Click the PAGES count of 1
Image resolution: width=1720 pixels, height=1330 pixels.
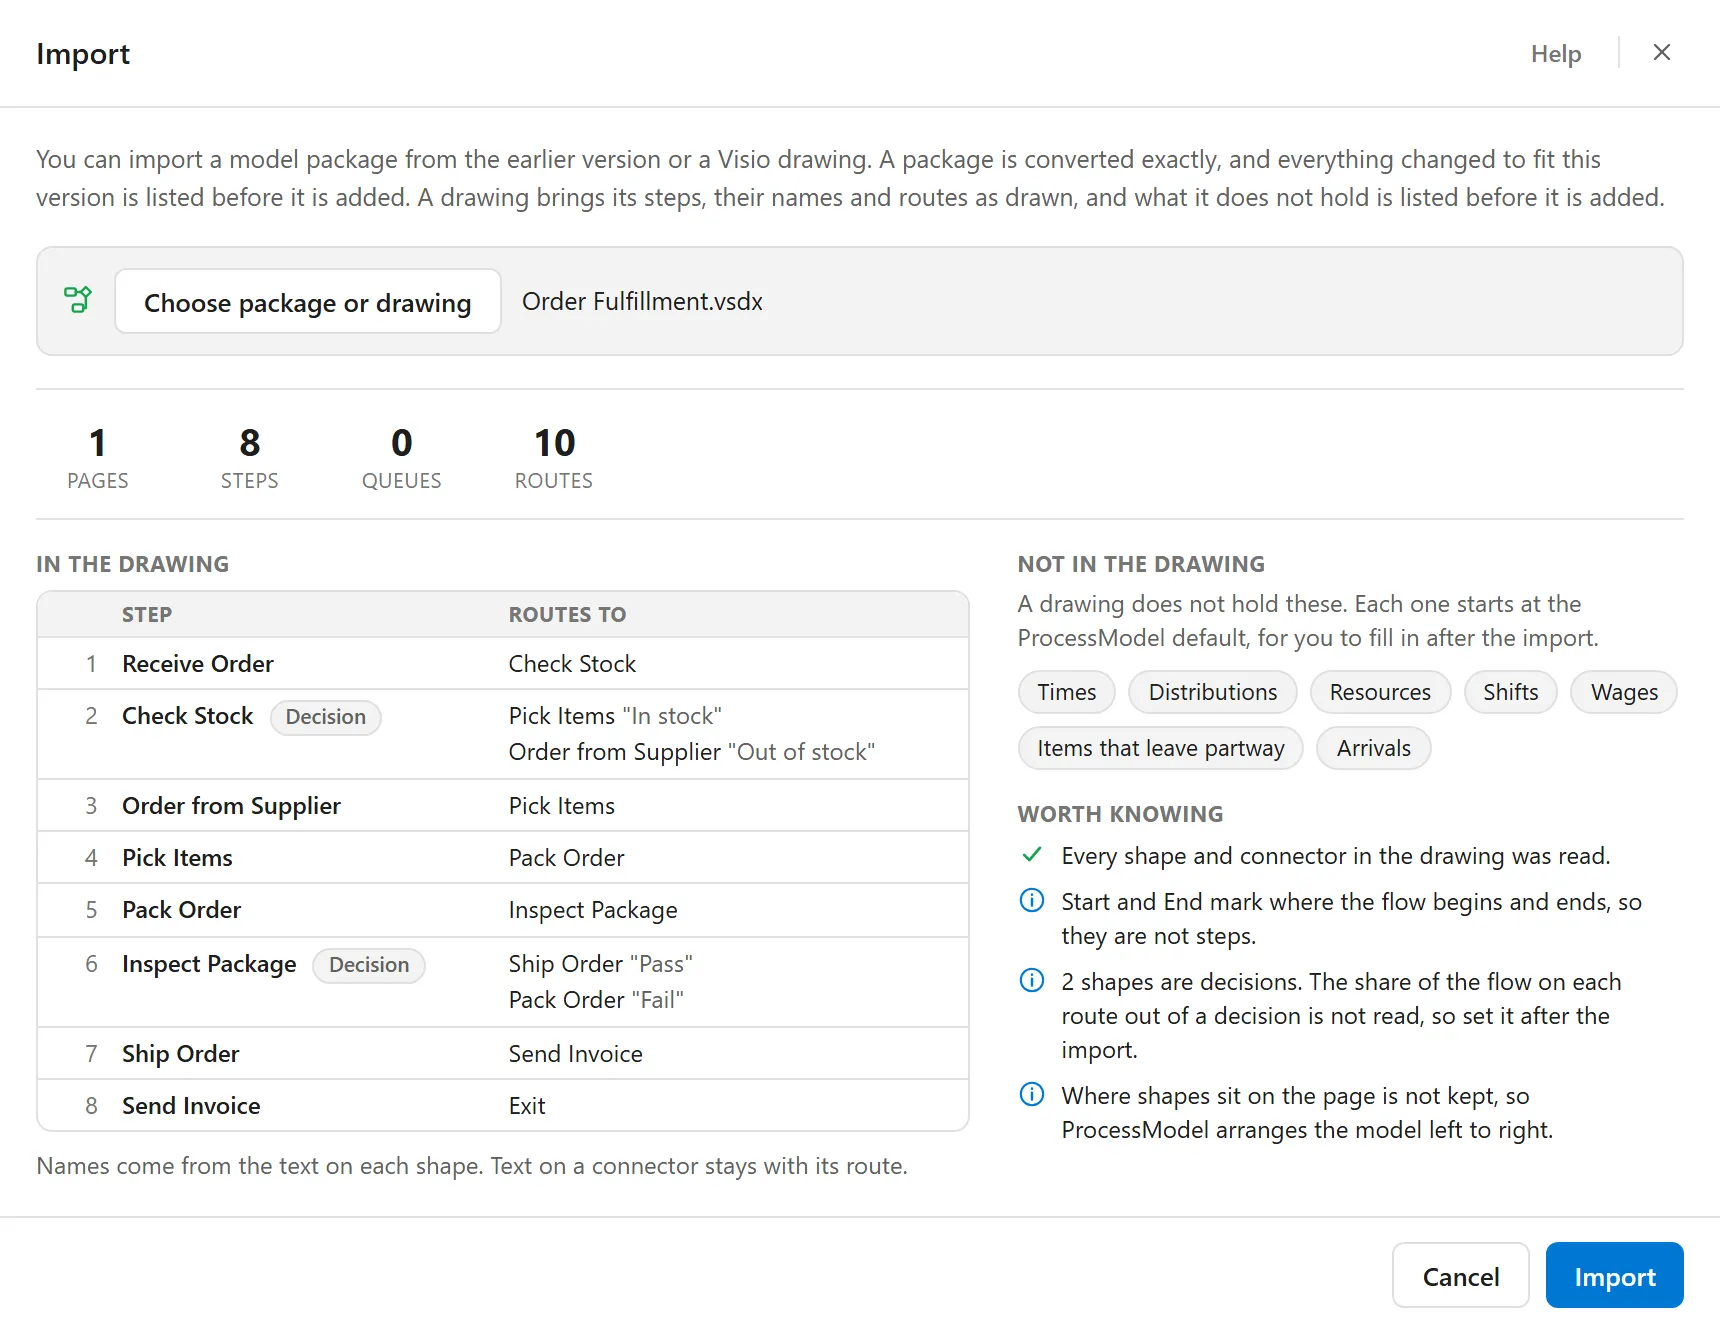(97, 443)
